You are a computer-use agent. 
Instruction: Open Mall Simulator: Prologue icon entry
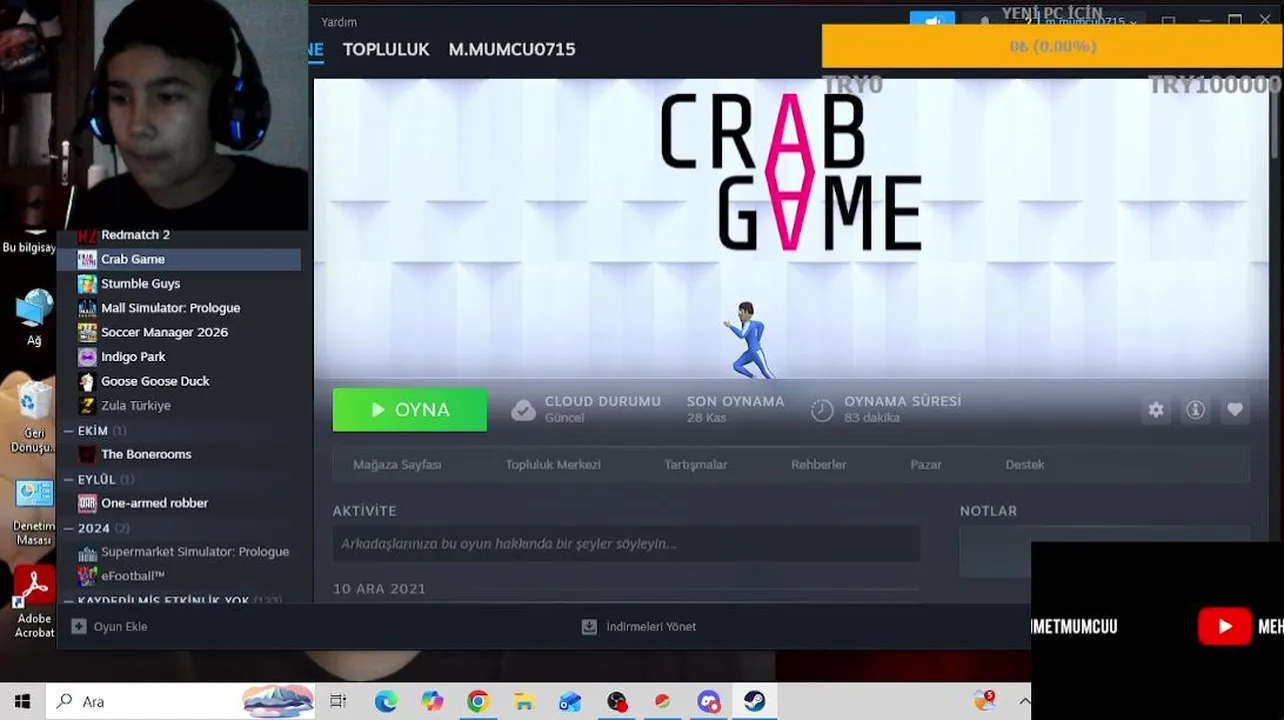click(x=87, y=308)
